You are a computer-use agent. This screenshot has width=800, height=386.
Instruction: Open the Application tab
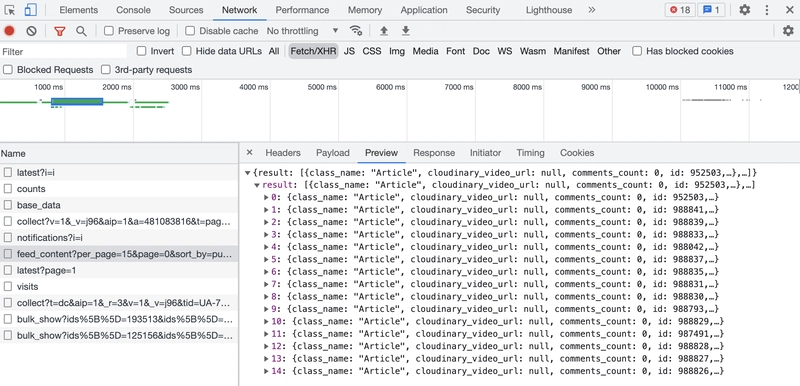[x=424, y=10]
